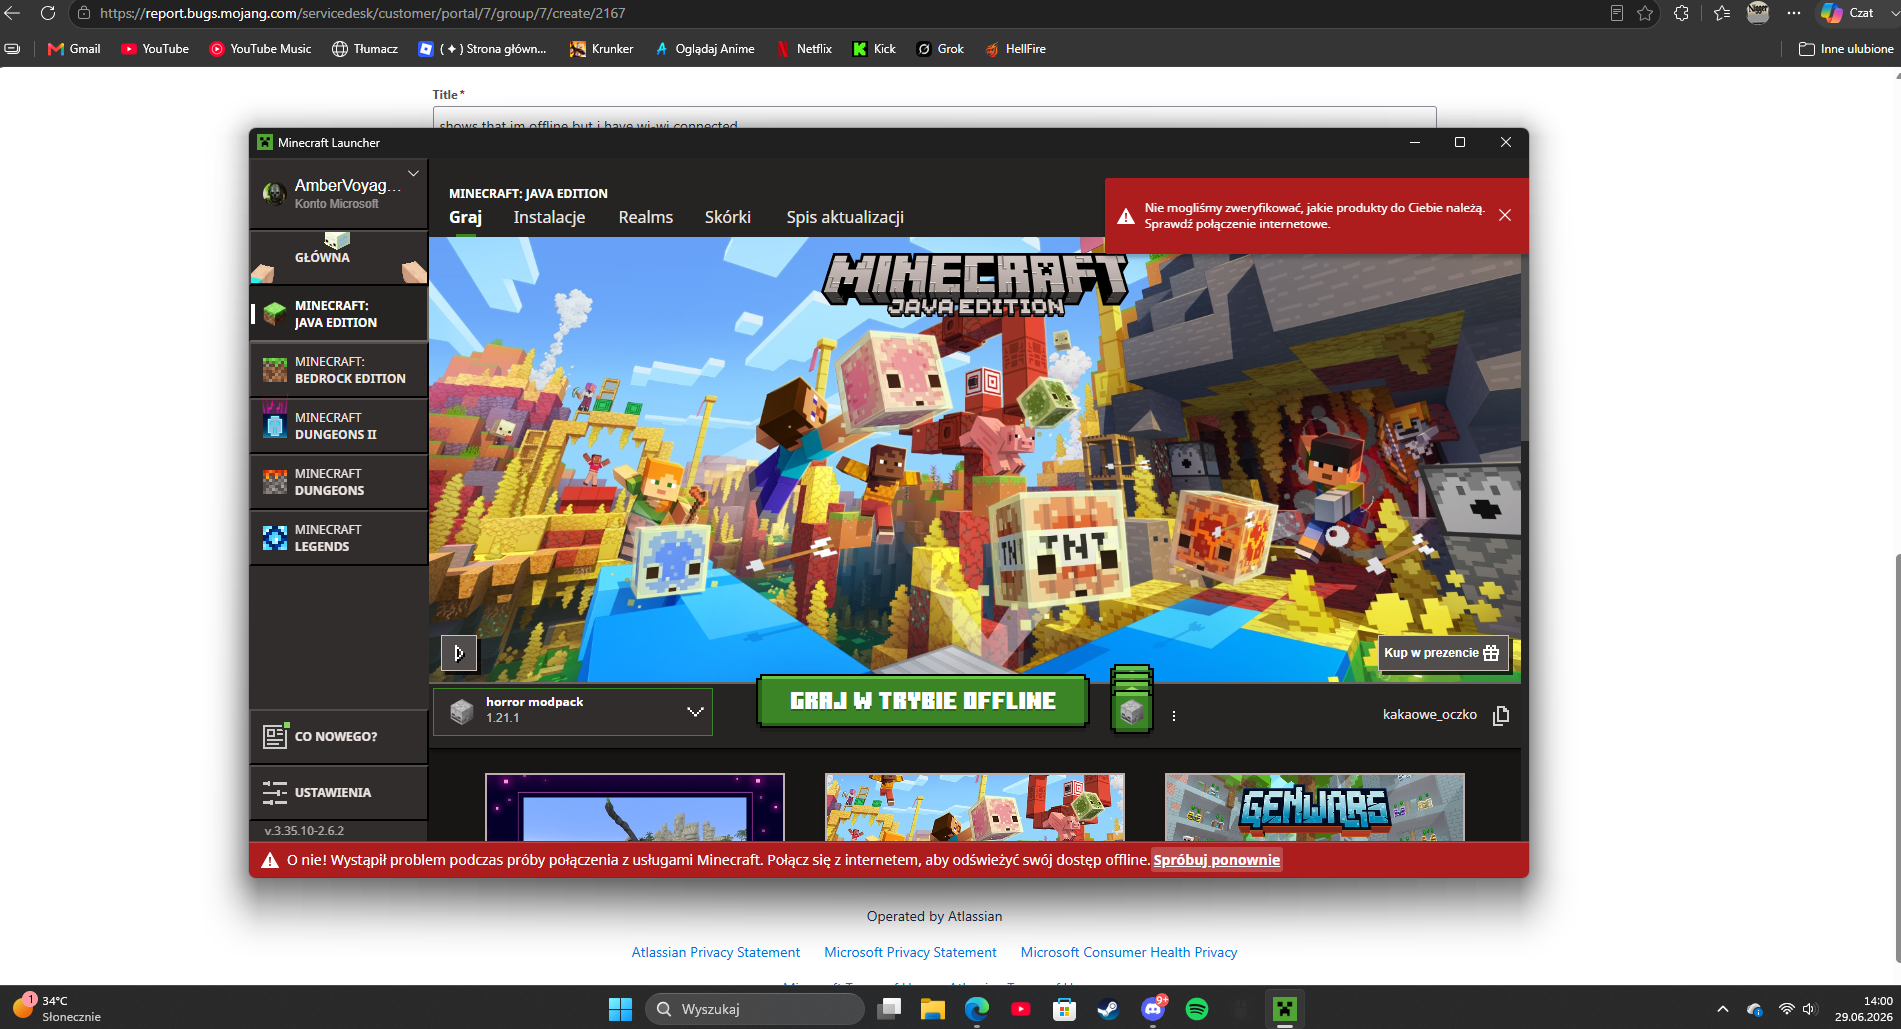Open Edge settings and more menu
This screenshot has width=1901, height=1029.
[x=1794, y=13]
